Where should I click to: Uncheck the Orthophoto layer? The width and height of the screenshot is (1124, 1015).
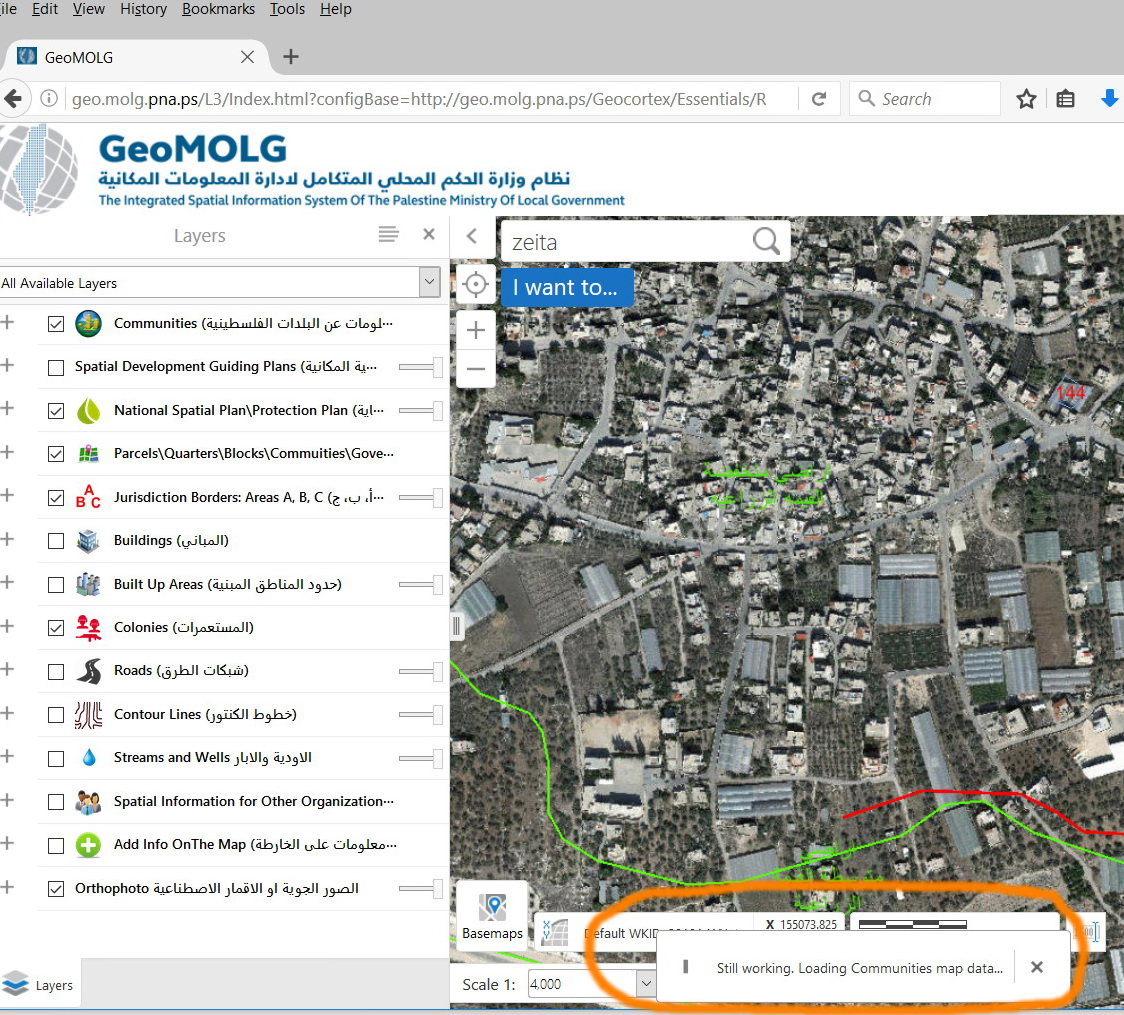tap(56, 889)
